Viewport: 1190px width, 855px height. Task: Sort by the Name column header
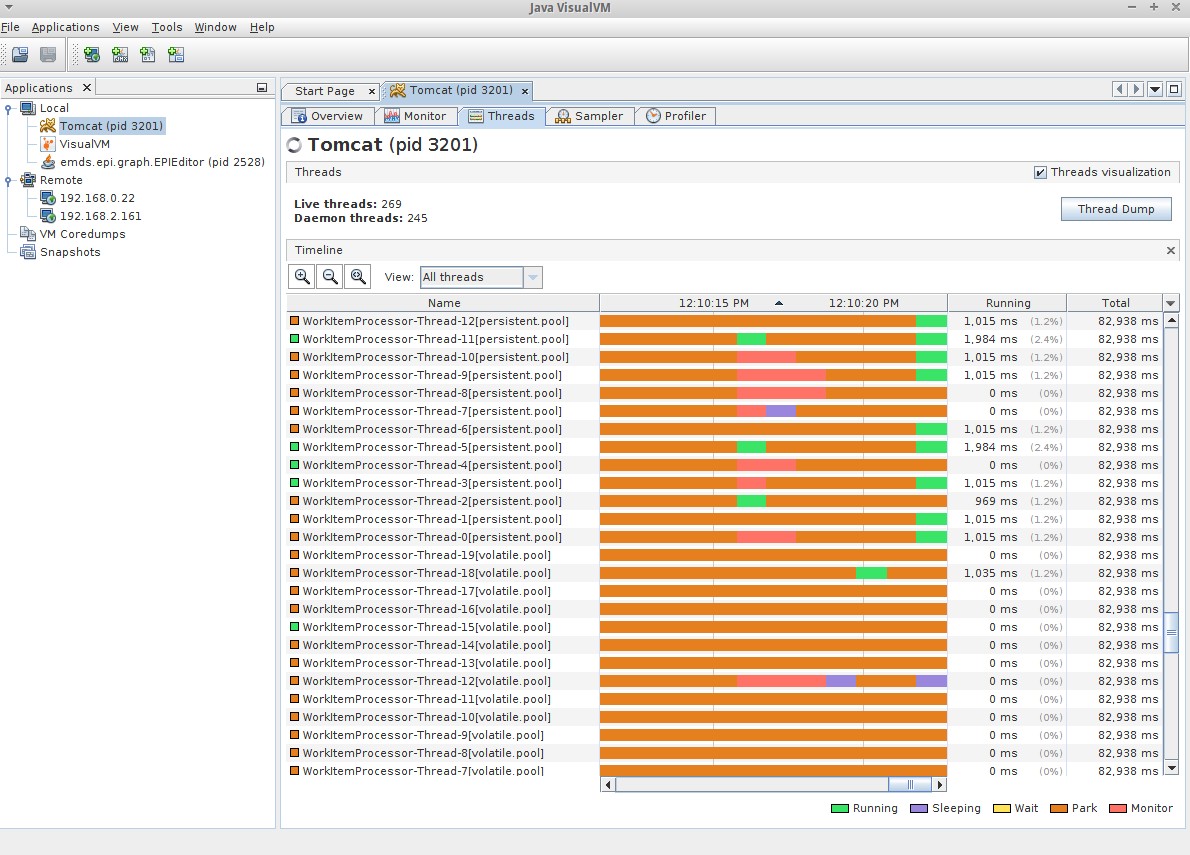[x=443, y=303]
